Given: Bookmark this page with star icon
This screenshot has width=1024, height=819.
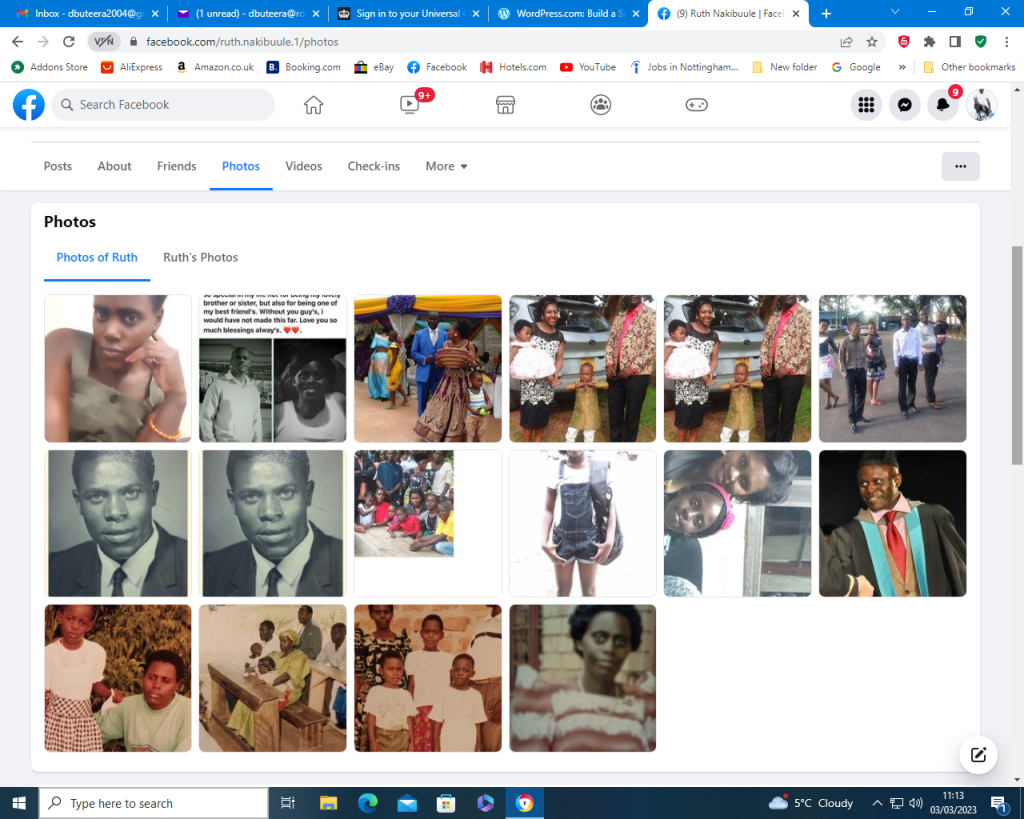Looking at the screenshot, I should (872, 42).
